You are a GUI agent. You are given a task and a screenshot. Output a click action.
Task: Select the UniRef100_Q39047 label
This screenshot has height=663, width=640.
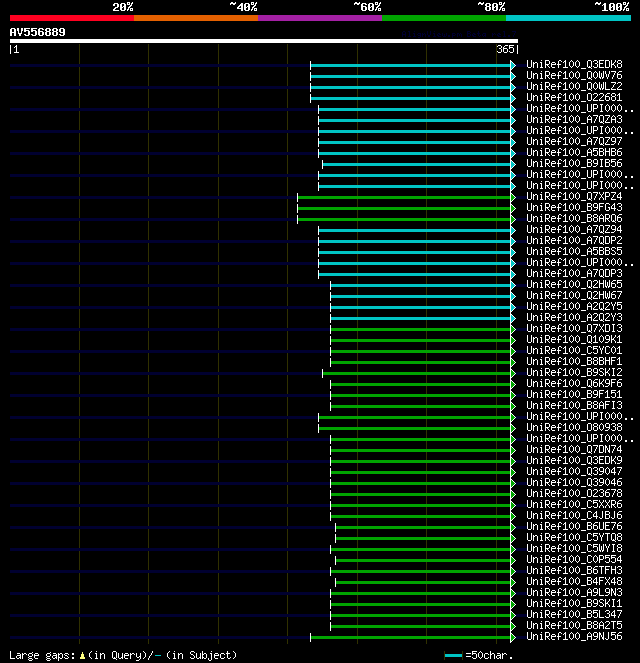point(574,471)
